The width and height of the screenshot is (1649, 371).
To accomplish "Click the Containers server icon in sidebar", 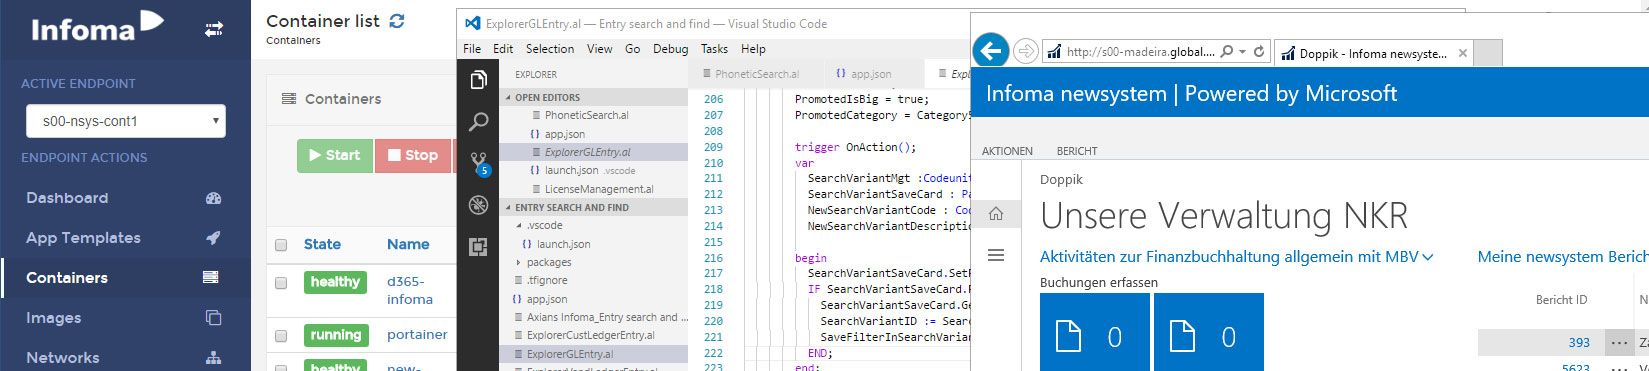I will tap(211, 278).
